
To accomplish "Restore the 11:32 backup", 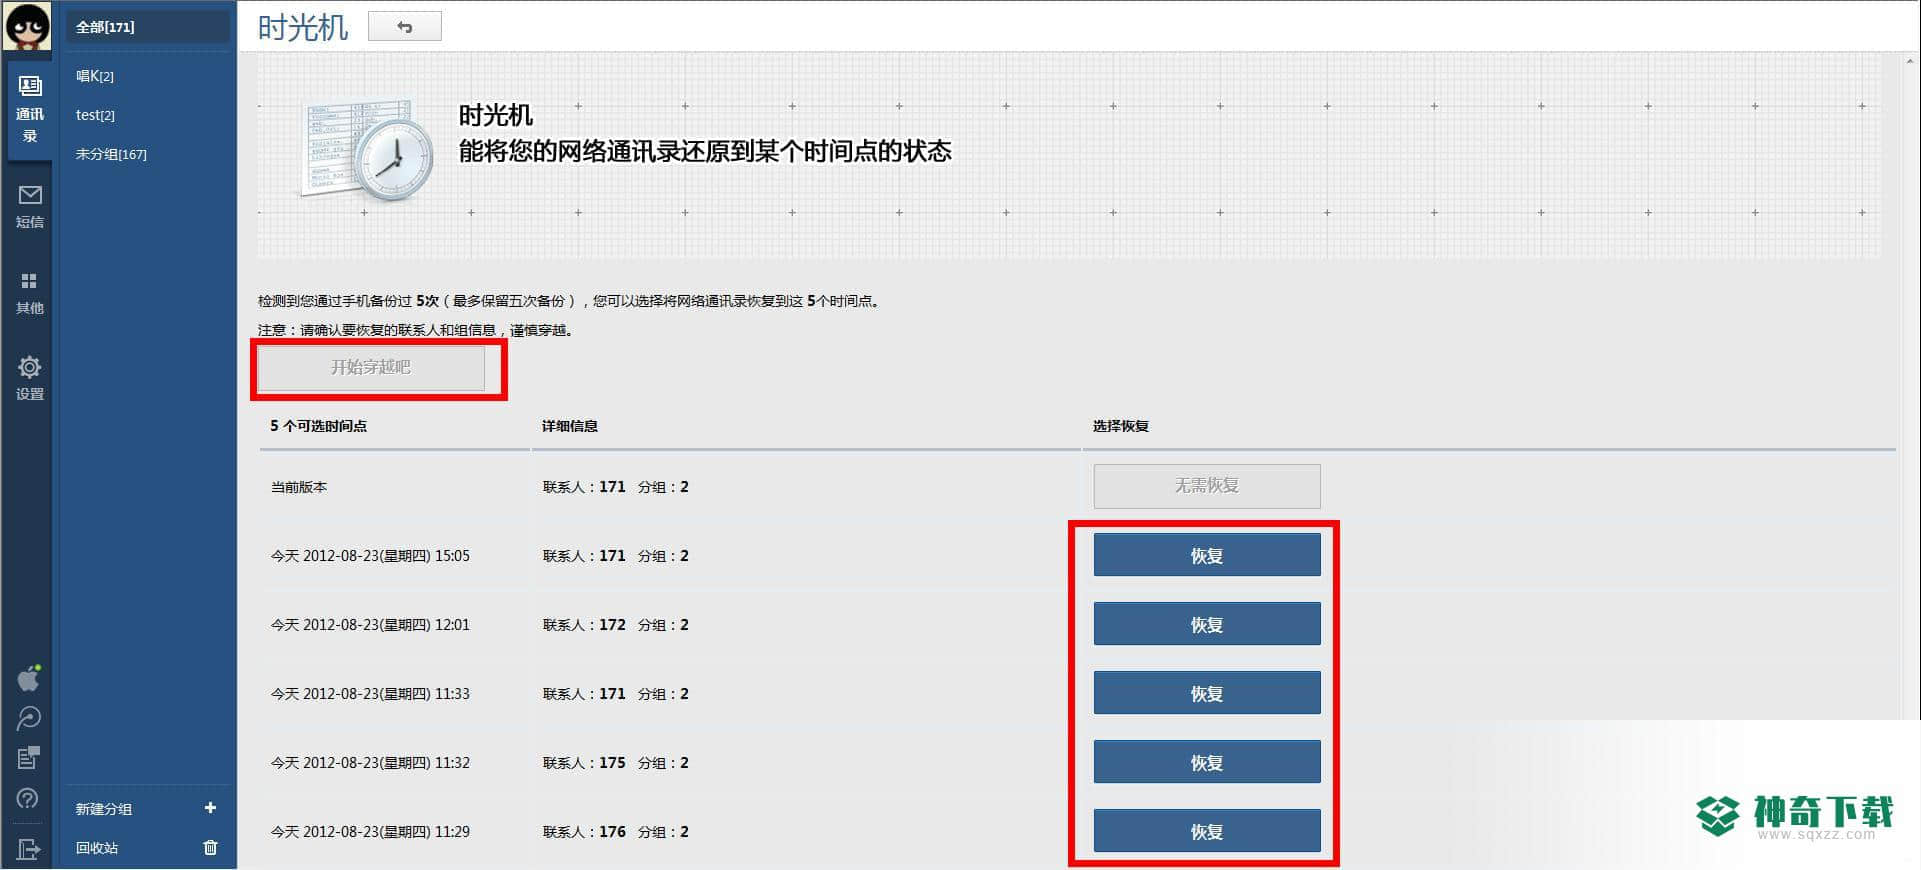I will click(1207, 762).
